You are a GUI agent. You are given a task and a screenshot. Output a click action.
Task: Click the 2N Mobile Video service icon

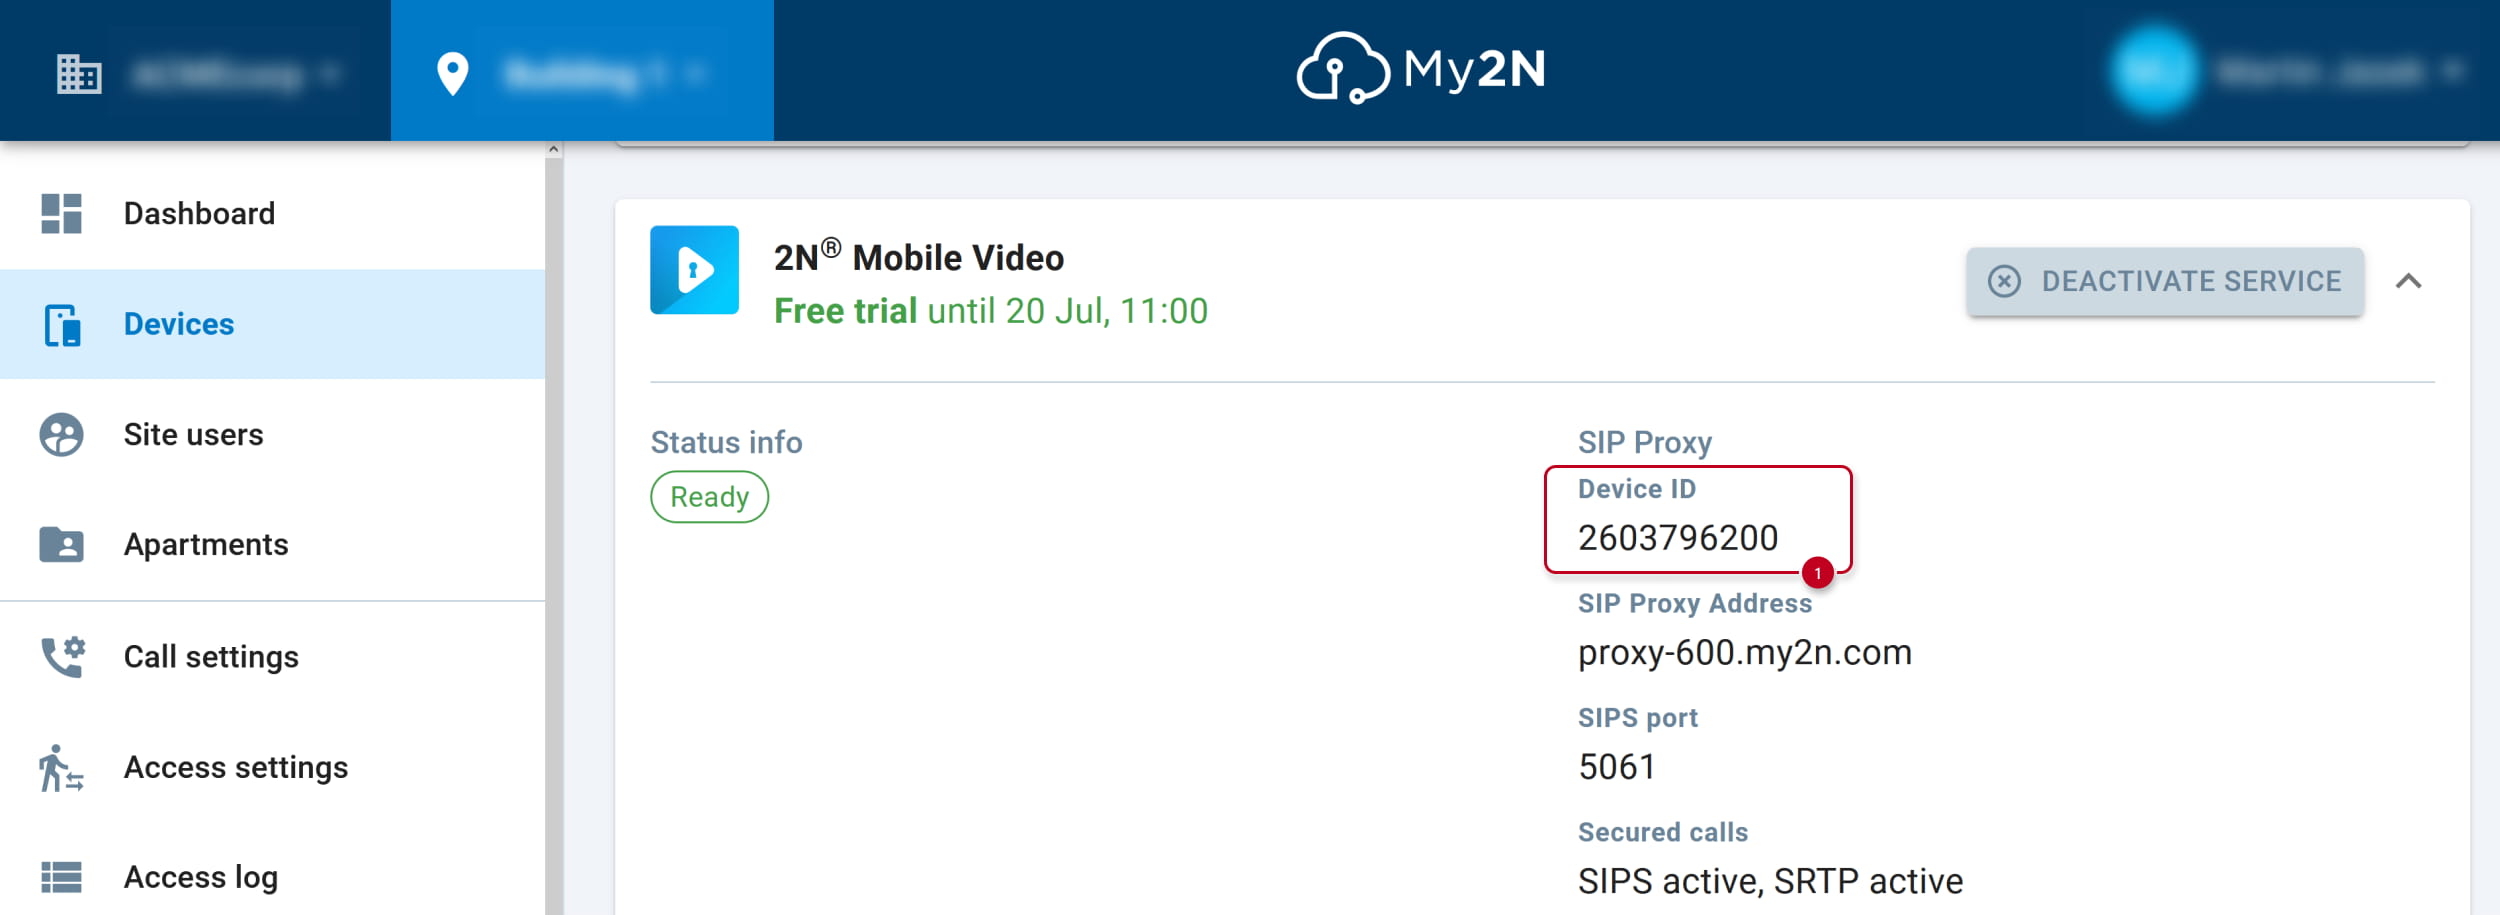pos(694,270)
